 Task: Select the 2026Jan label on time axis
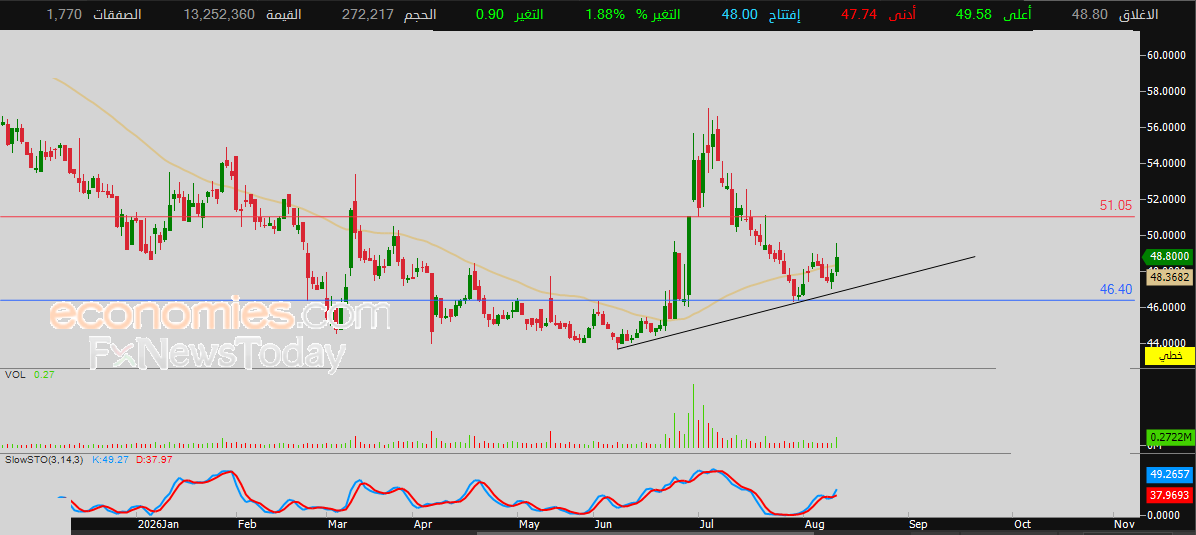(x=158, y=525)
